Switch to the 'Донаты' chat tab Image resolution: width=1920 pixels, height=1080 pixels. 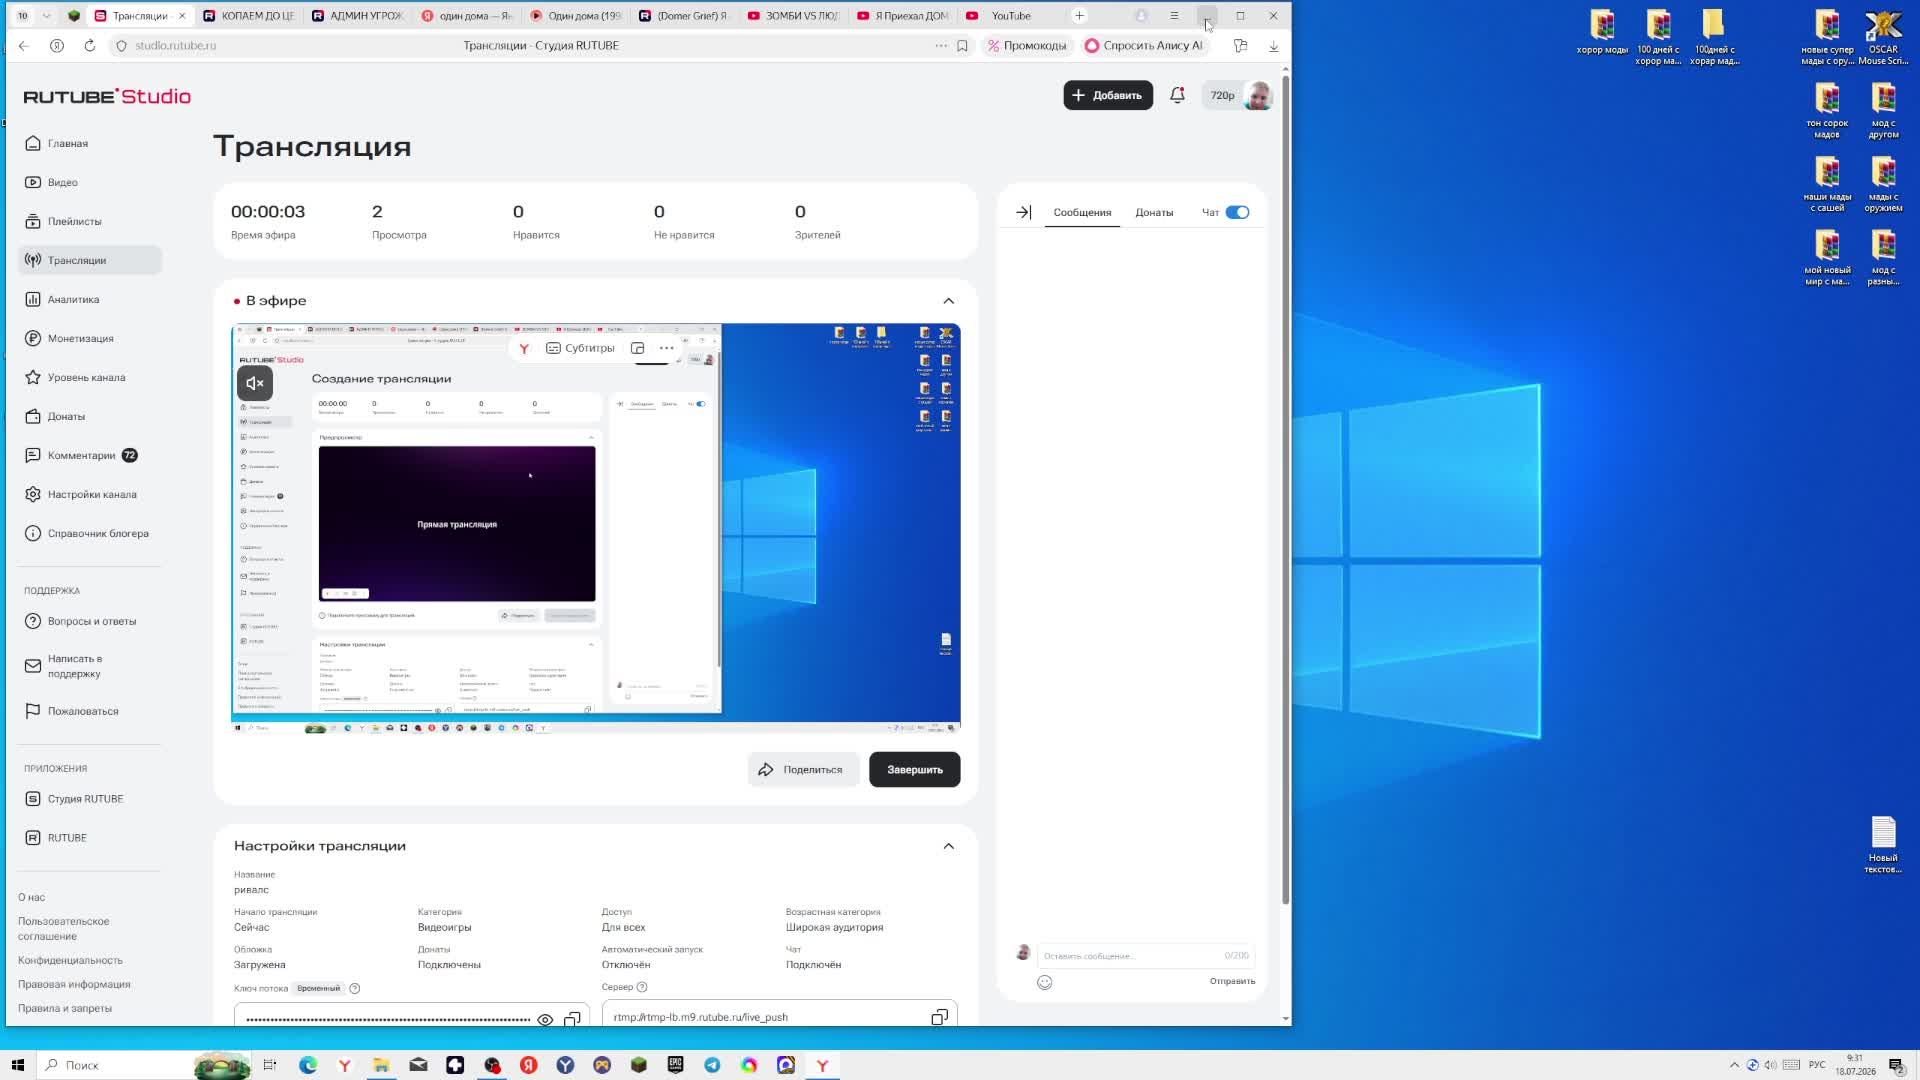point(1154,212)
